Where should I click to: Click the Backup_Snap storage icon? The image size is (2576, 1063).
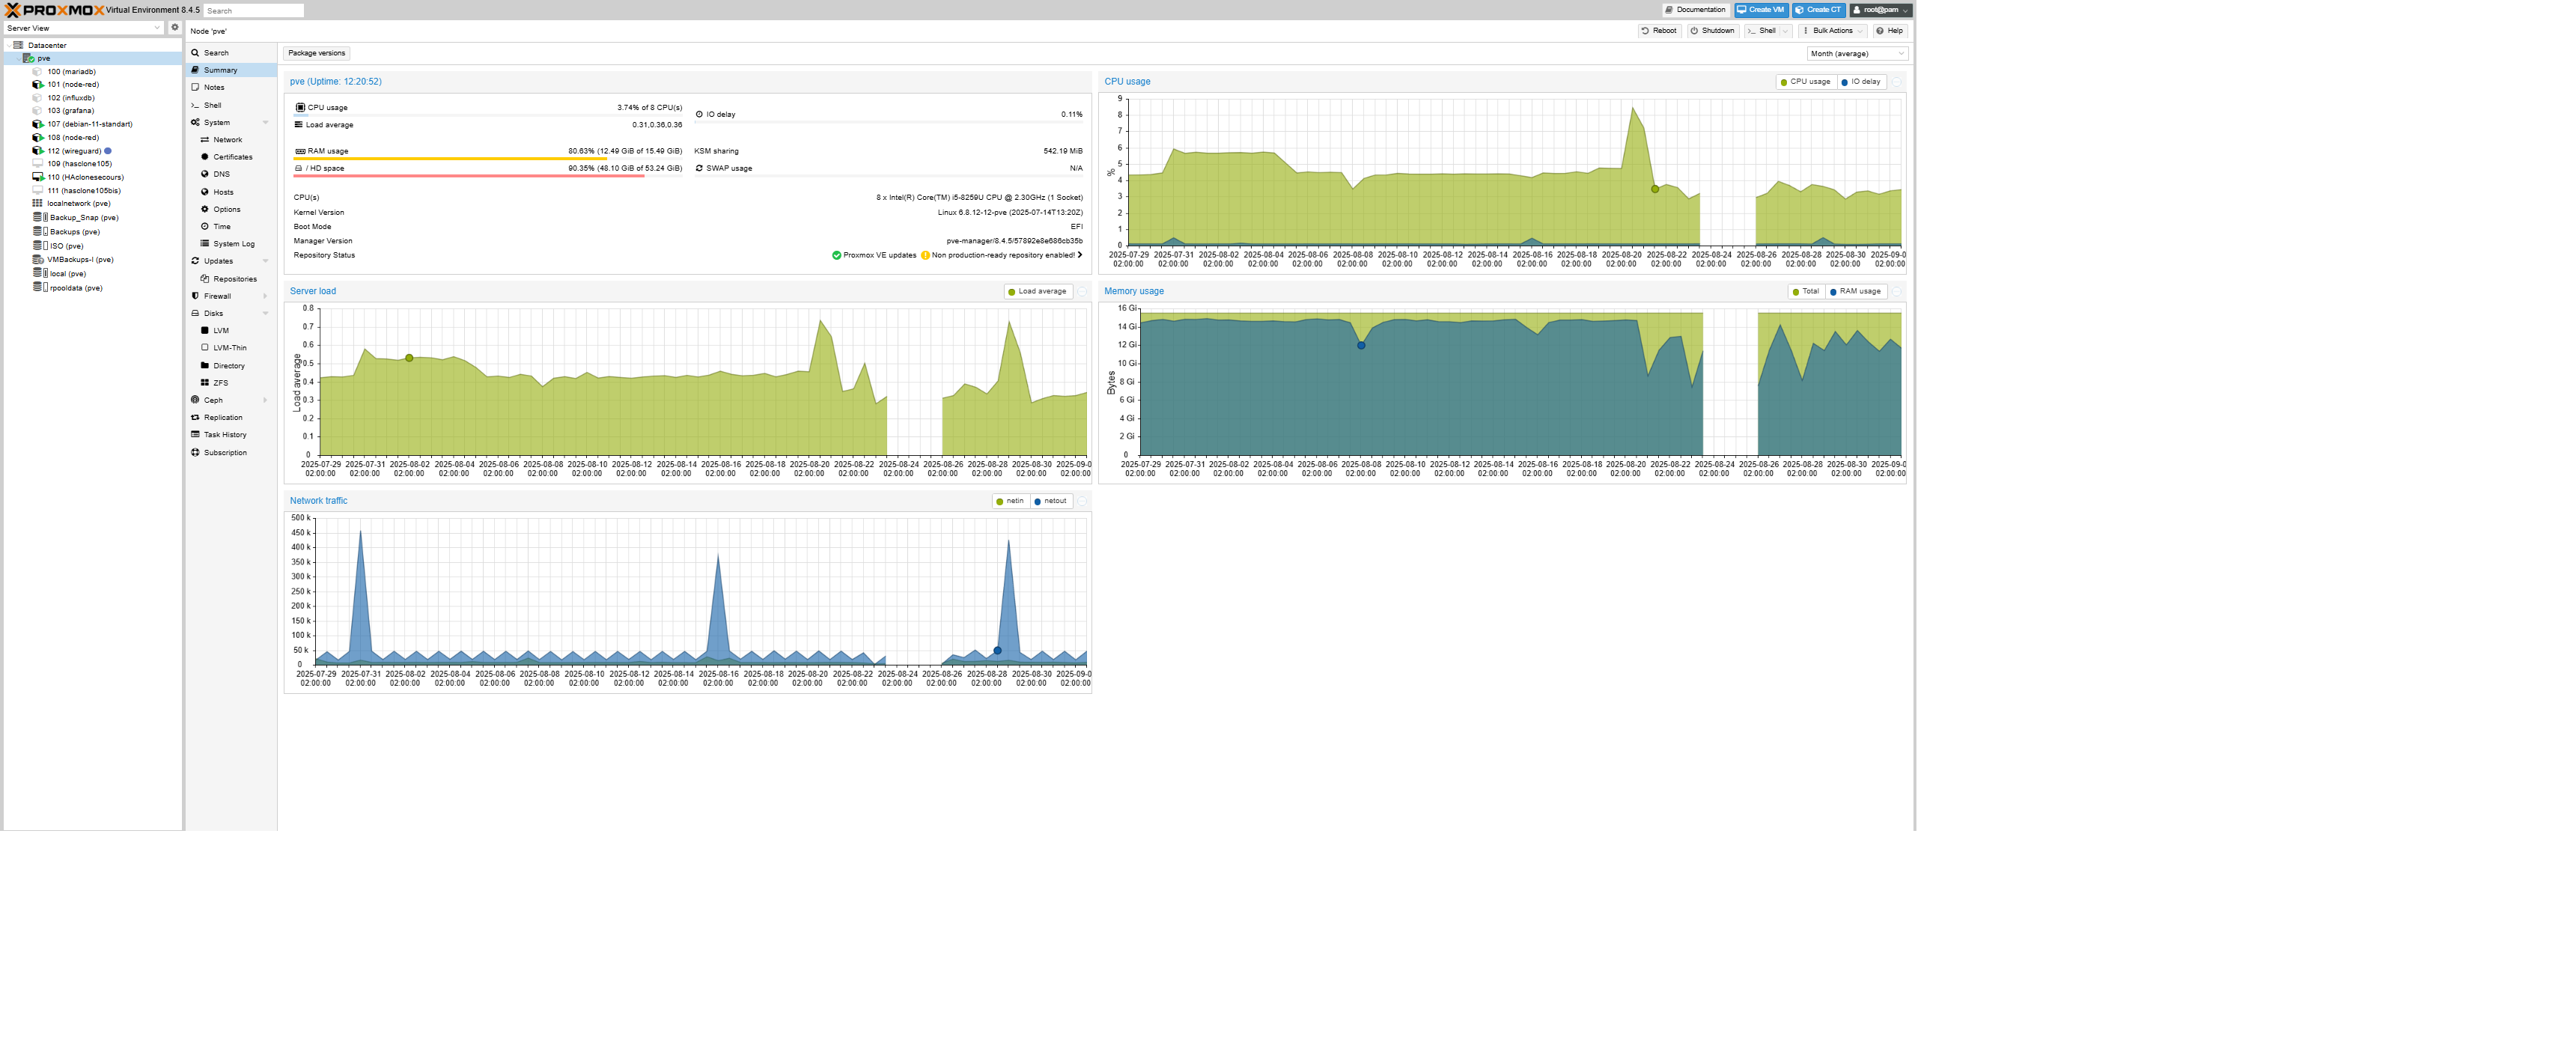coord(39,218)
